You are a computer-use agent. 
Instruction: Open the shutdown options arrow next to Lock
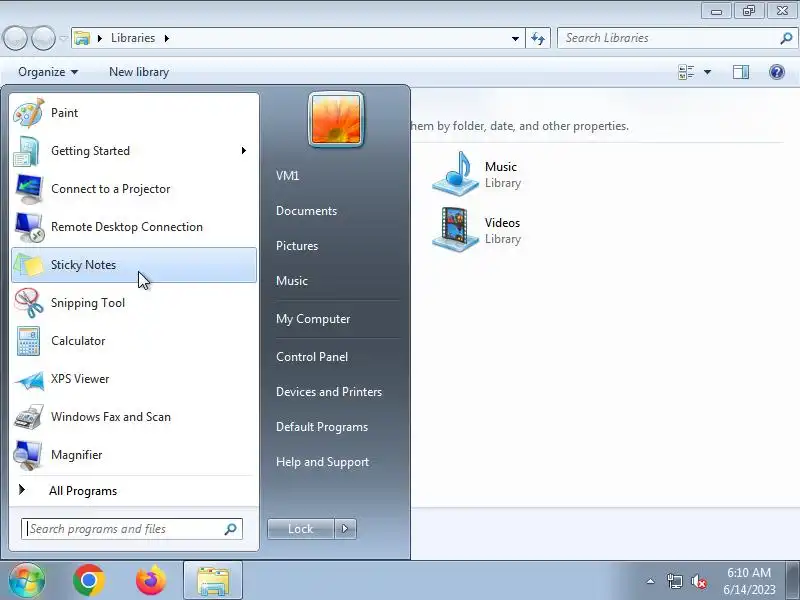coord(345,529)
